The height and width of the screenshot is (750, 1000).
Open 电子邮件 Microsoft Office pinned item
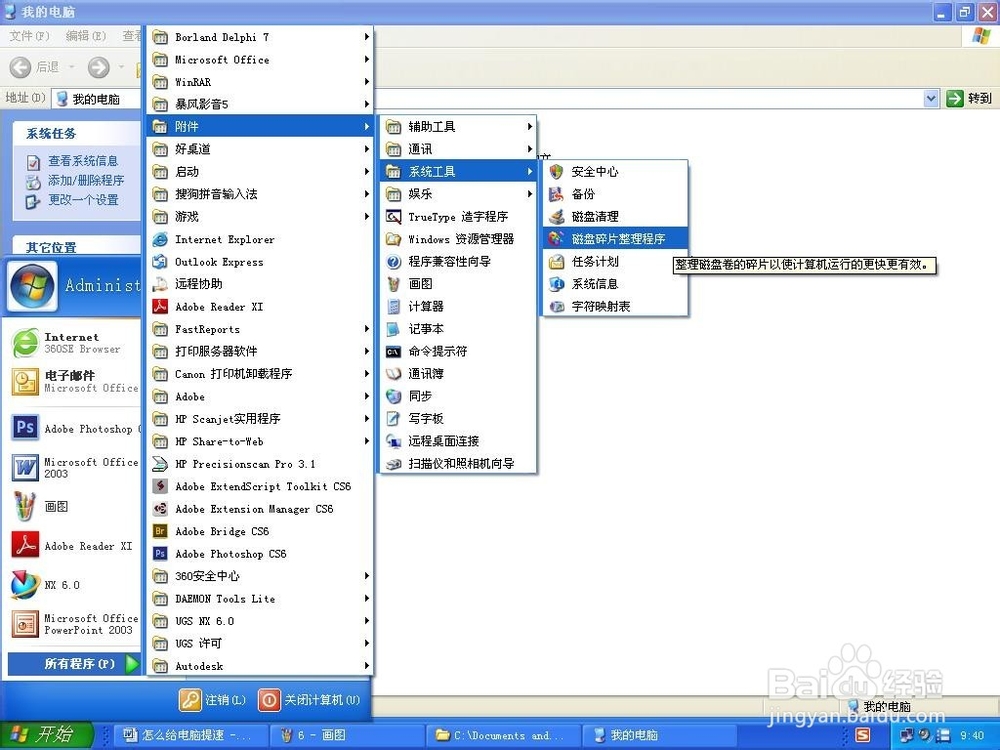[73, 381]
